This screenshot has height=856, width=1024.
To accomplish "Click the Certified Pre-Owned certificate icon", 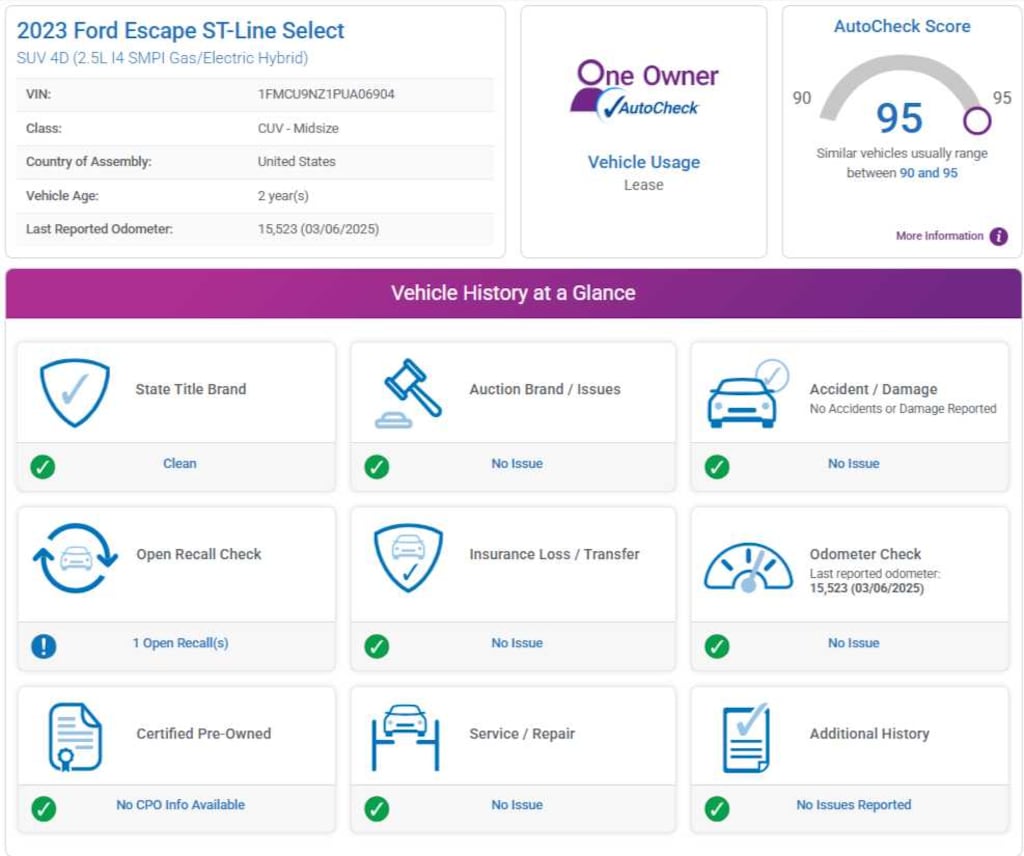I will 75,737.
